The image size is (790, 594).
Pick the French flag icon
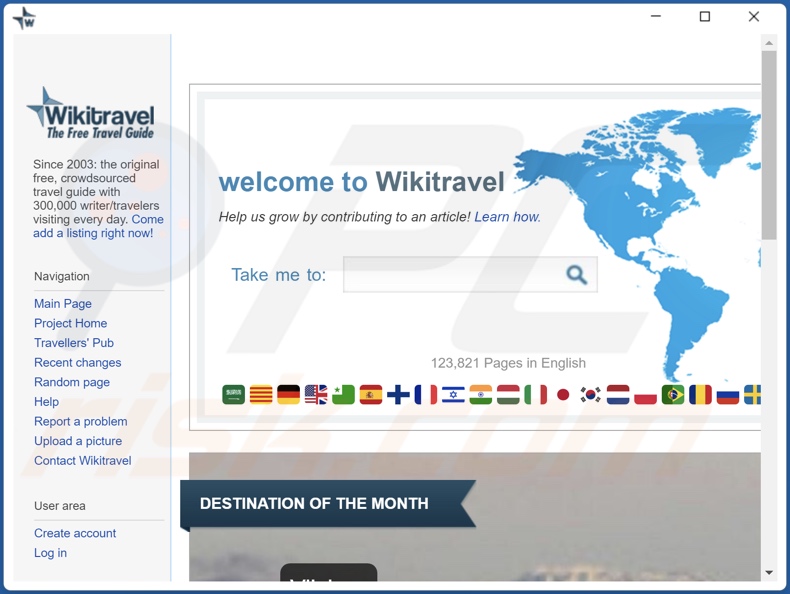coord(426,394)
